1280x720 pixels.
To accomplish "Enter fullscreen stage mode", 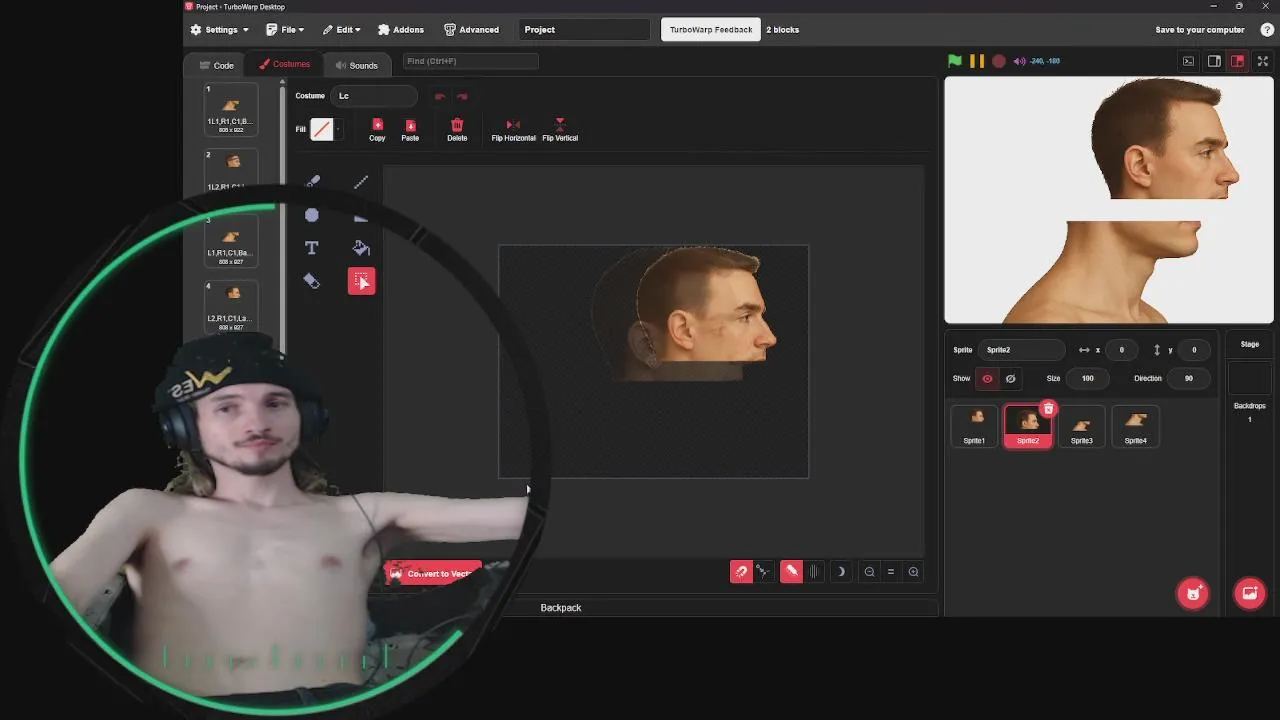I will coord(1262,61).
